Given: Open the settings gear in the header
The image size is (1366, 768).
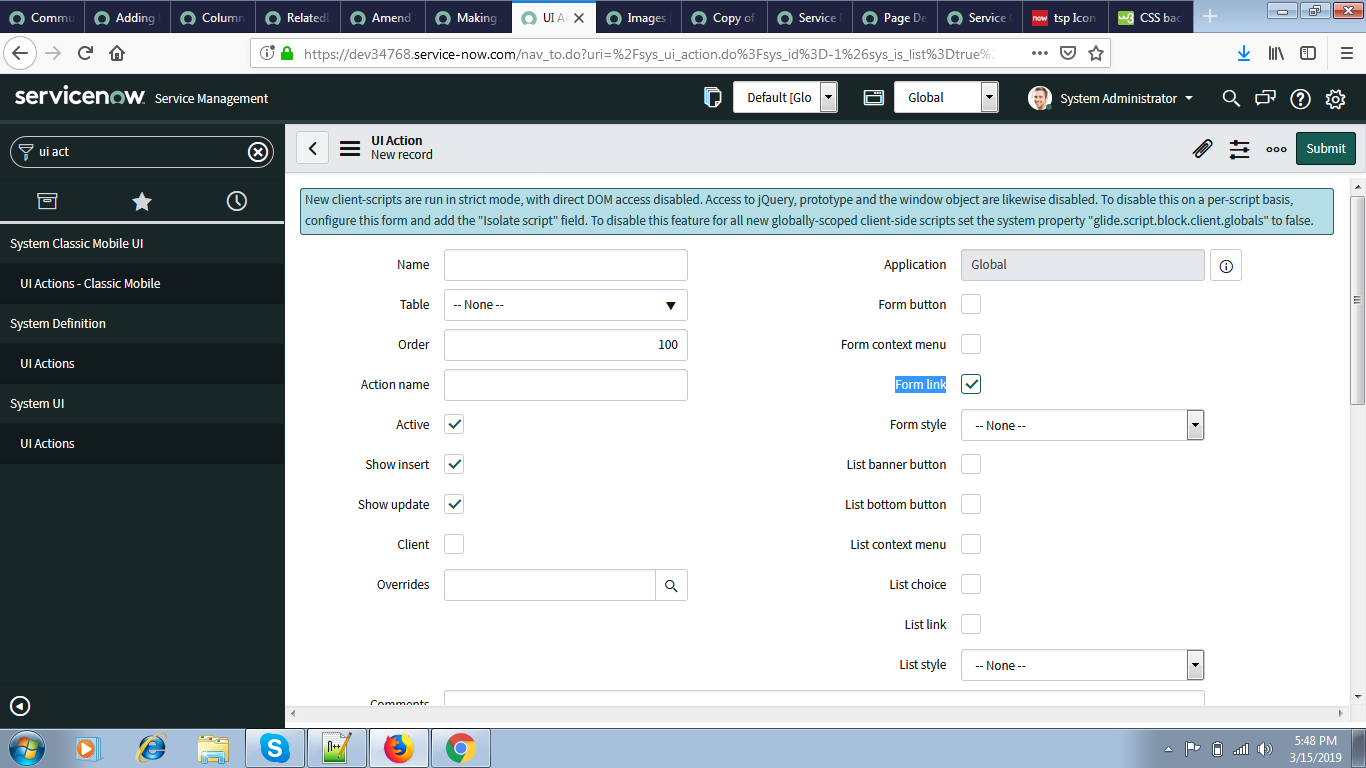Looking at the screenshot, I should coord(1335,98).
